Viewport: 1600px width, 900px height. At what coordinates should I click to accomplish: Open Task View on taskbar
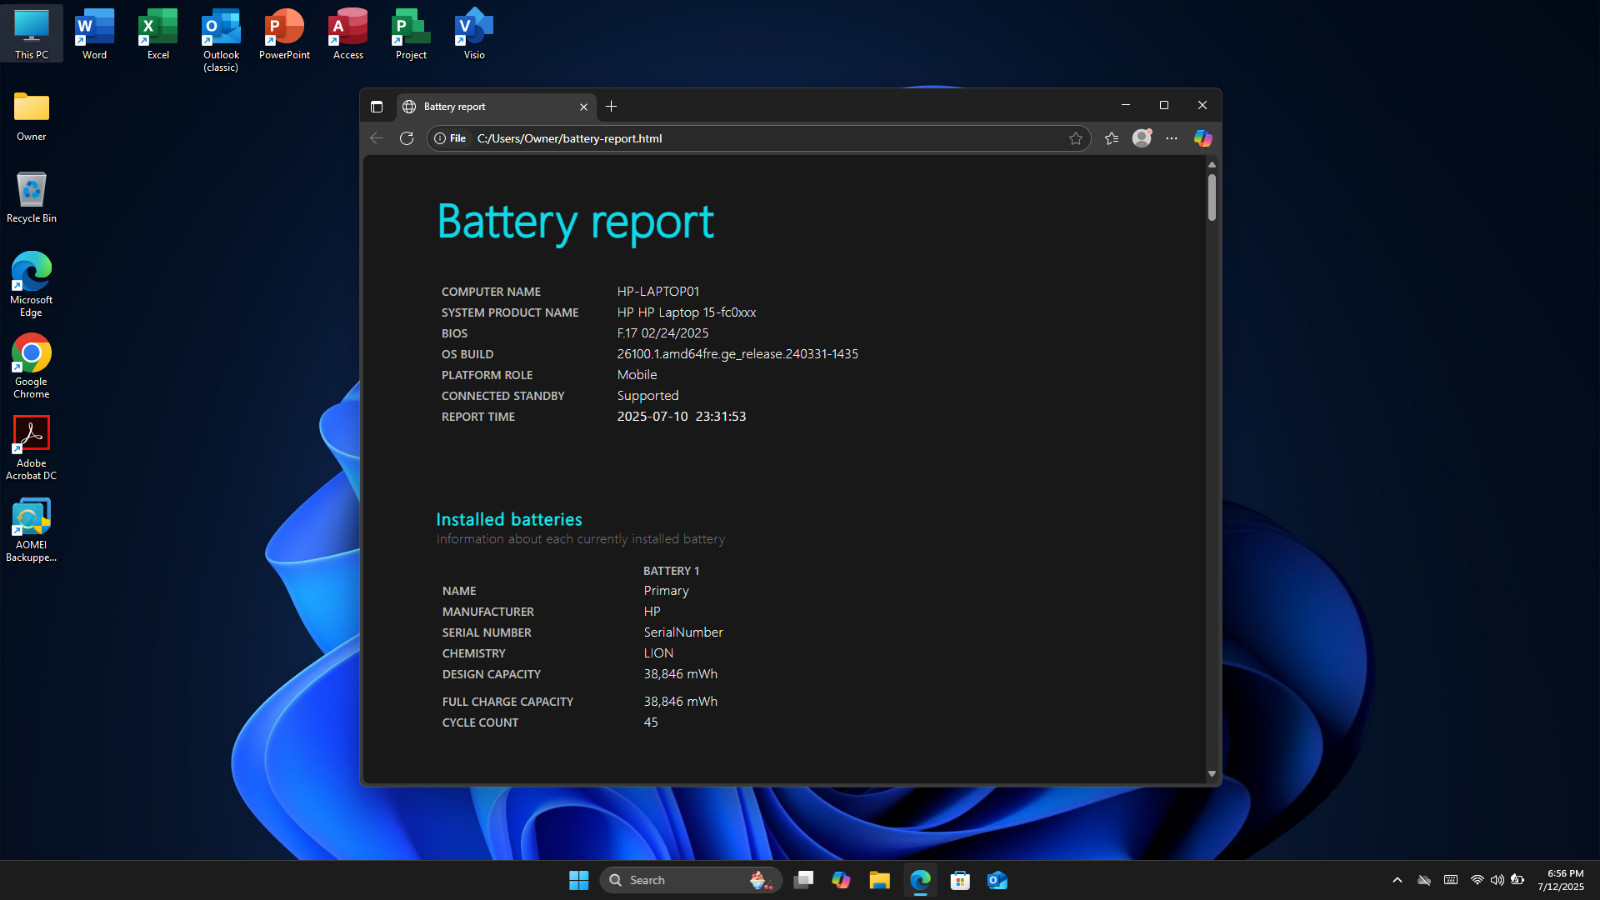tap(803, 880)
